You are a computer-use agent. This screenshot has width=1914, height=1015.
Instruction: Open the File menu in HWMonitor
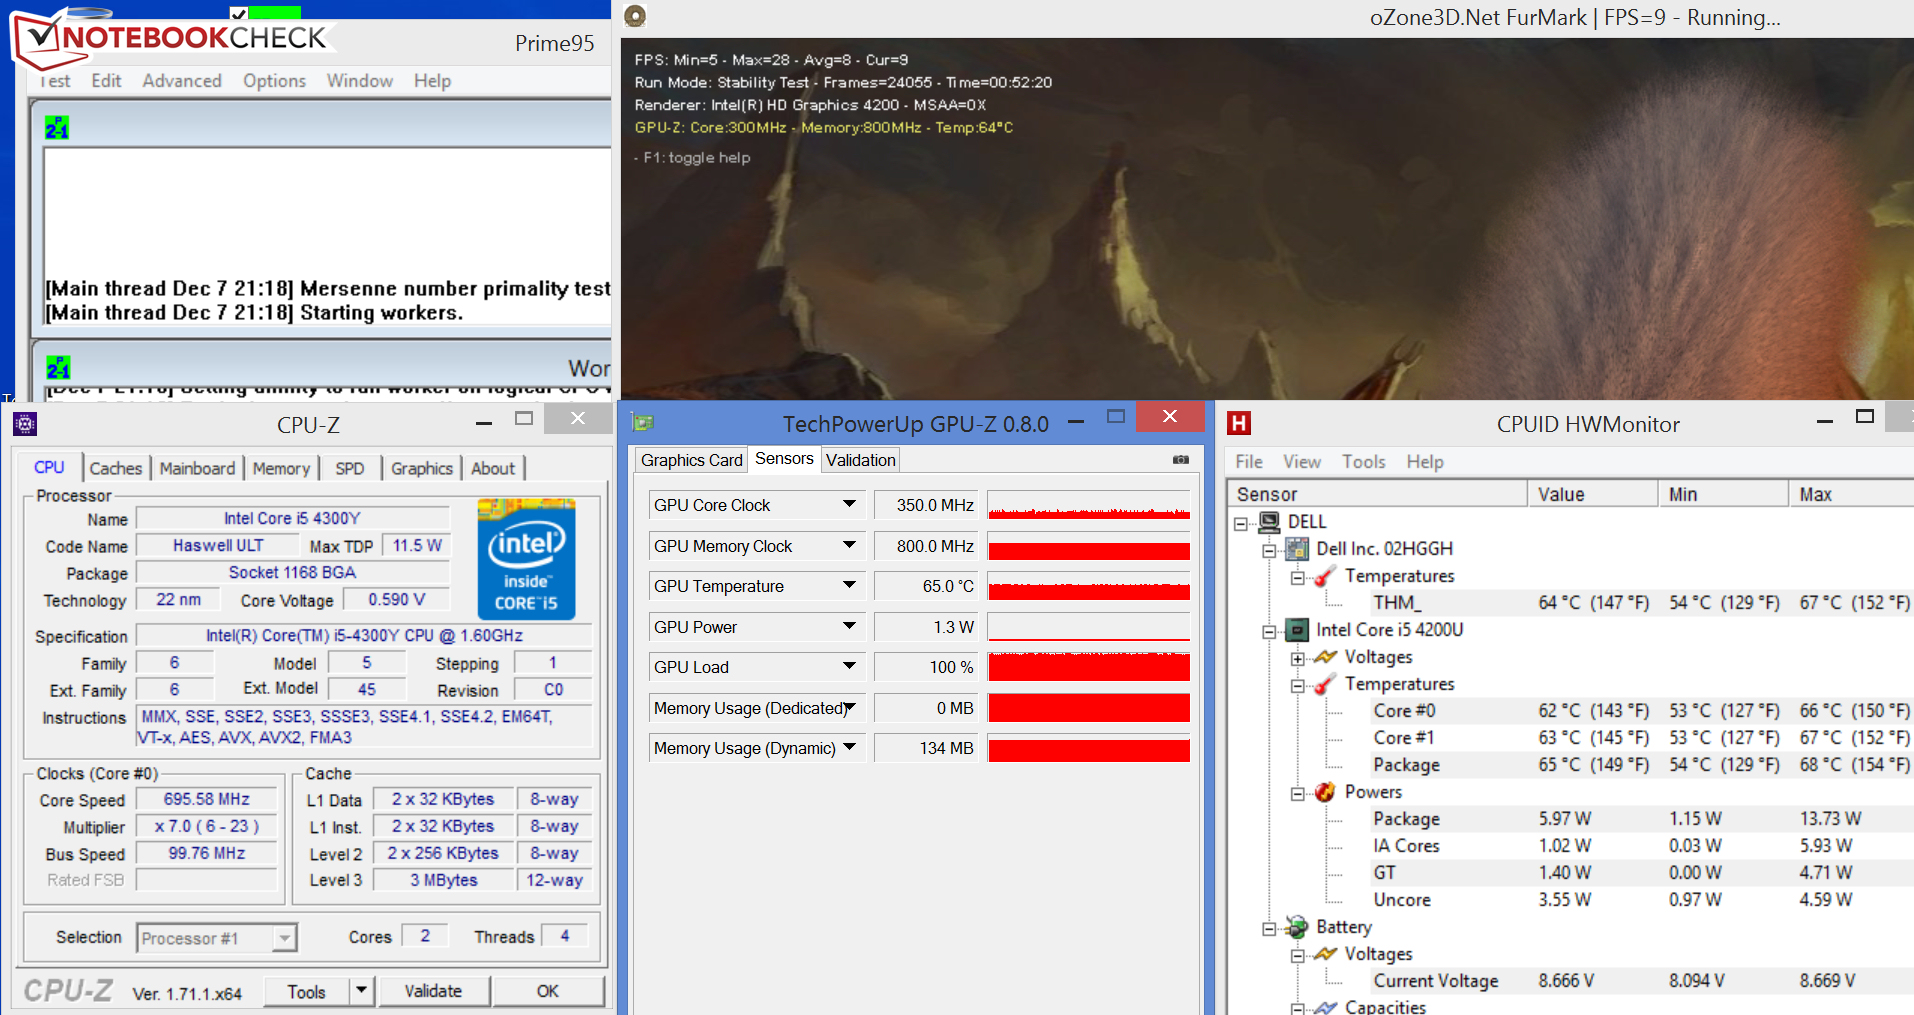pyautogui.click(x=1248, y=462)
